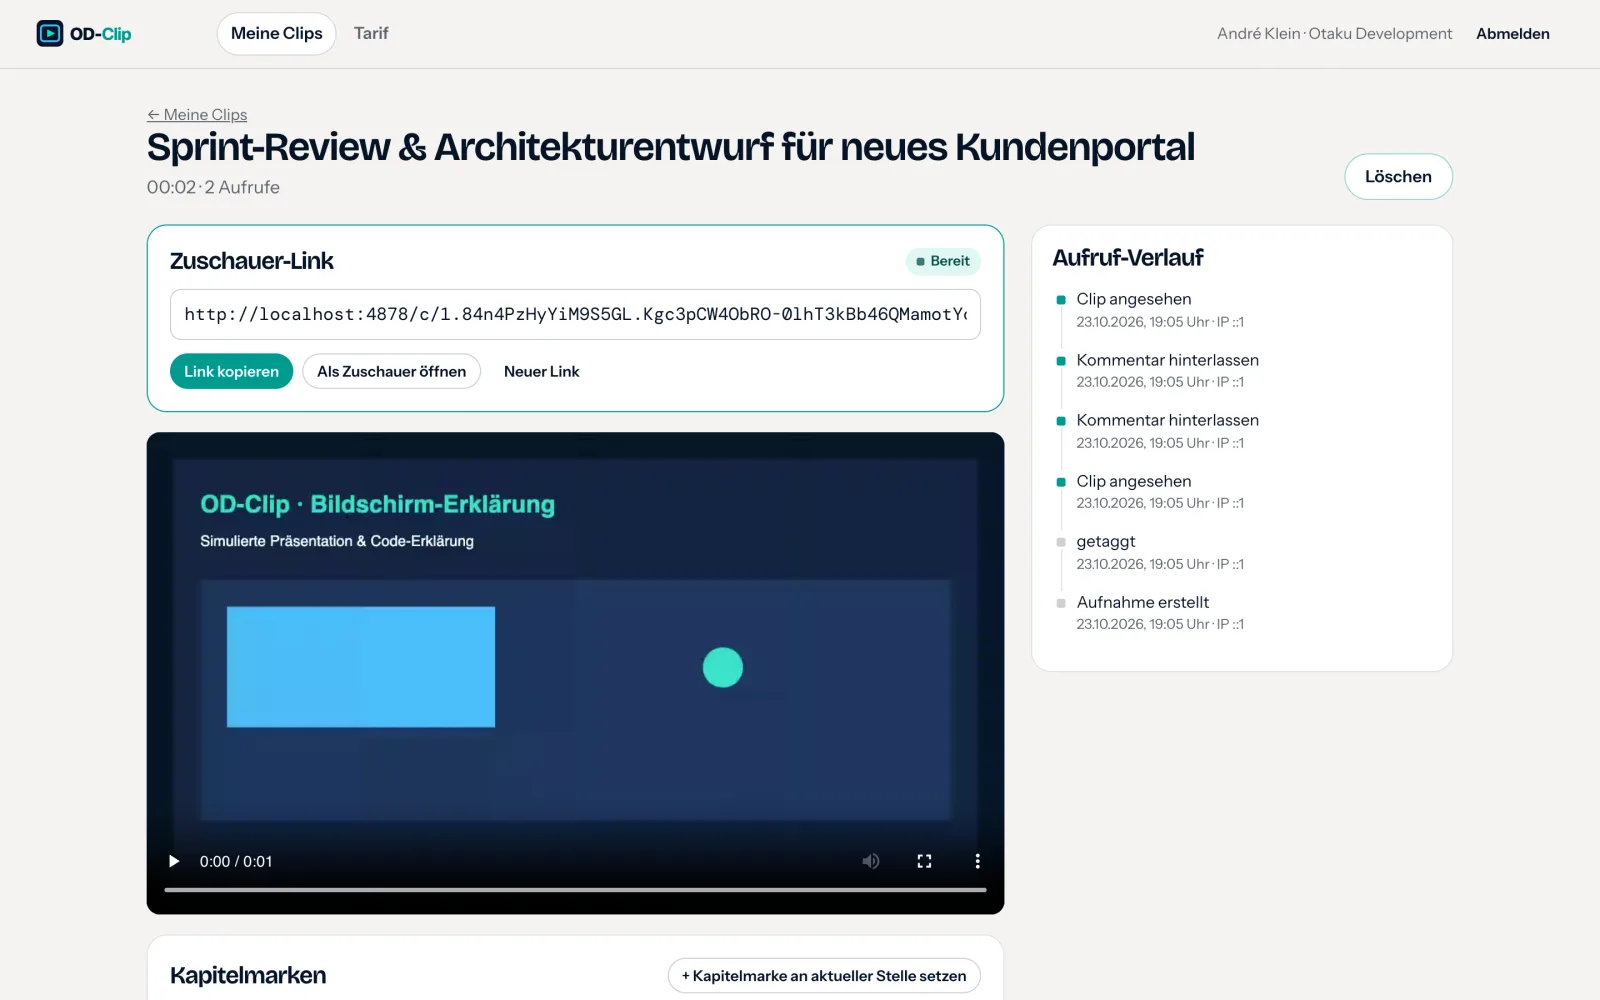Click the clip title heading
This screenshot has width=1600, height=1000.
point(670,148)
